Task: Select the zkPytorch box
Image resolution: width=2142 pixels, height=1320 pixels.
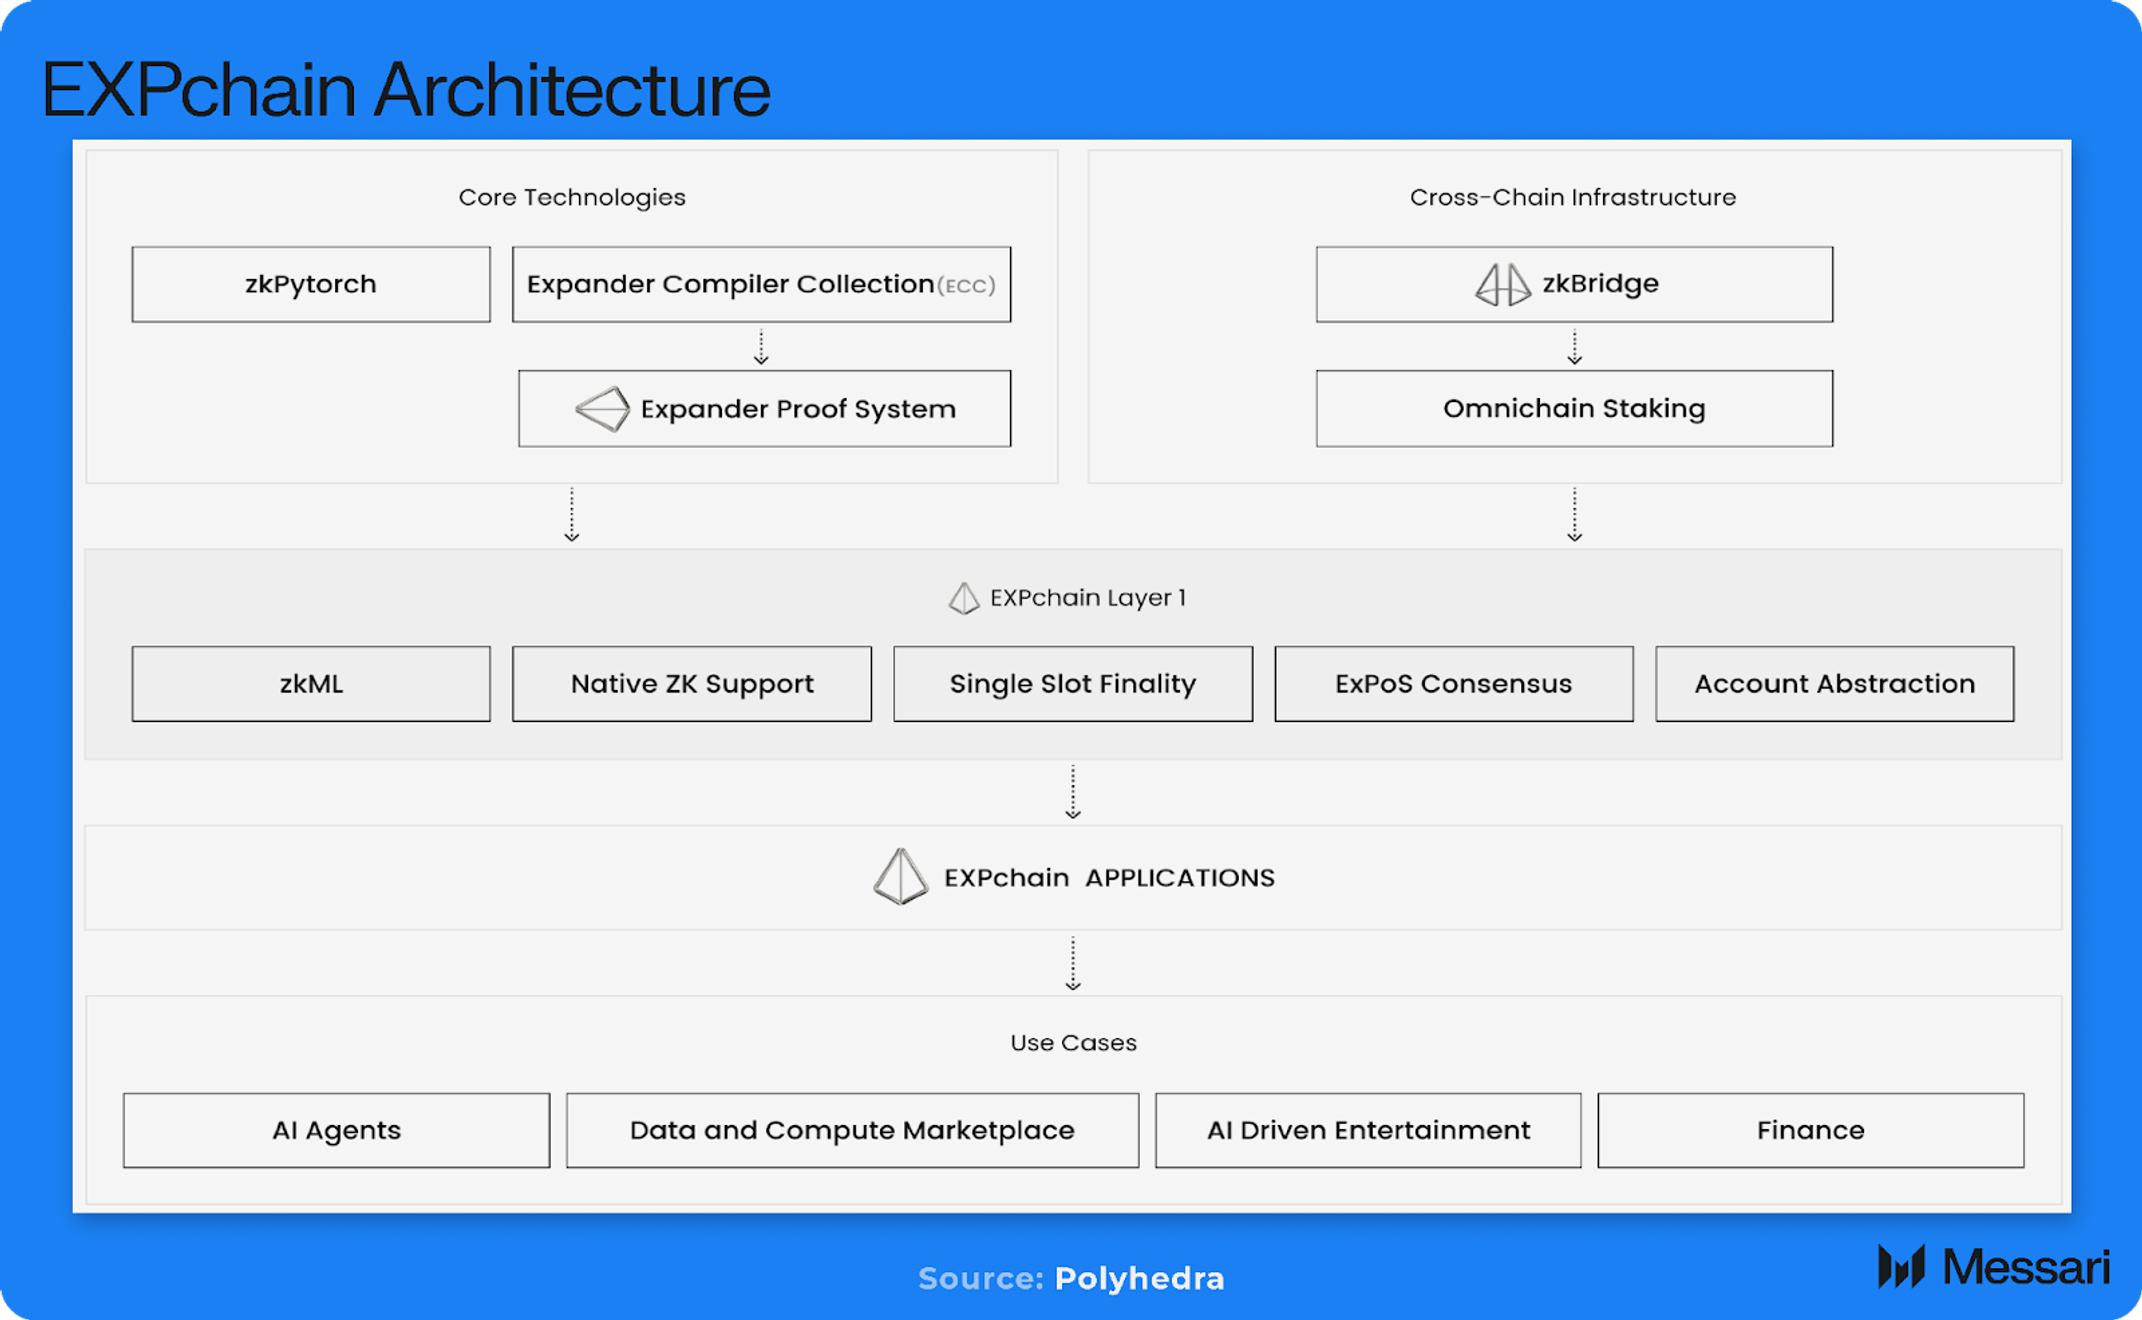Action: click(311, 284)
